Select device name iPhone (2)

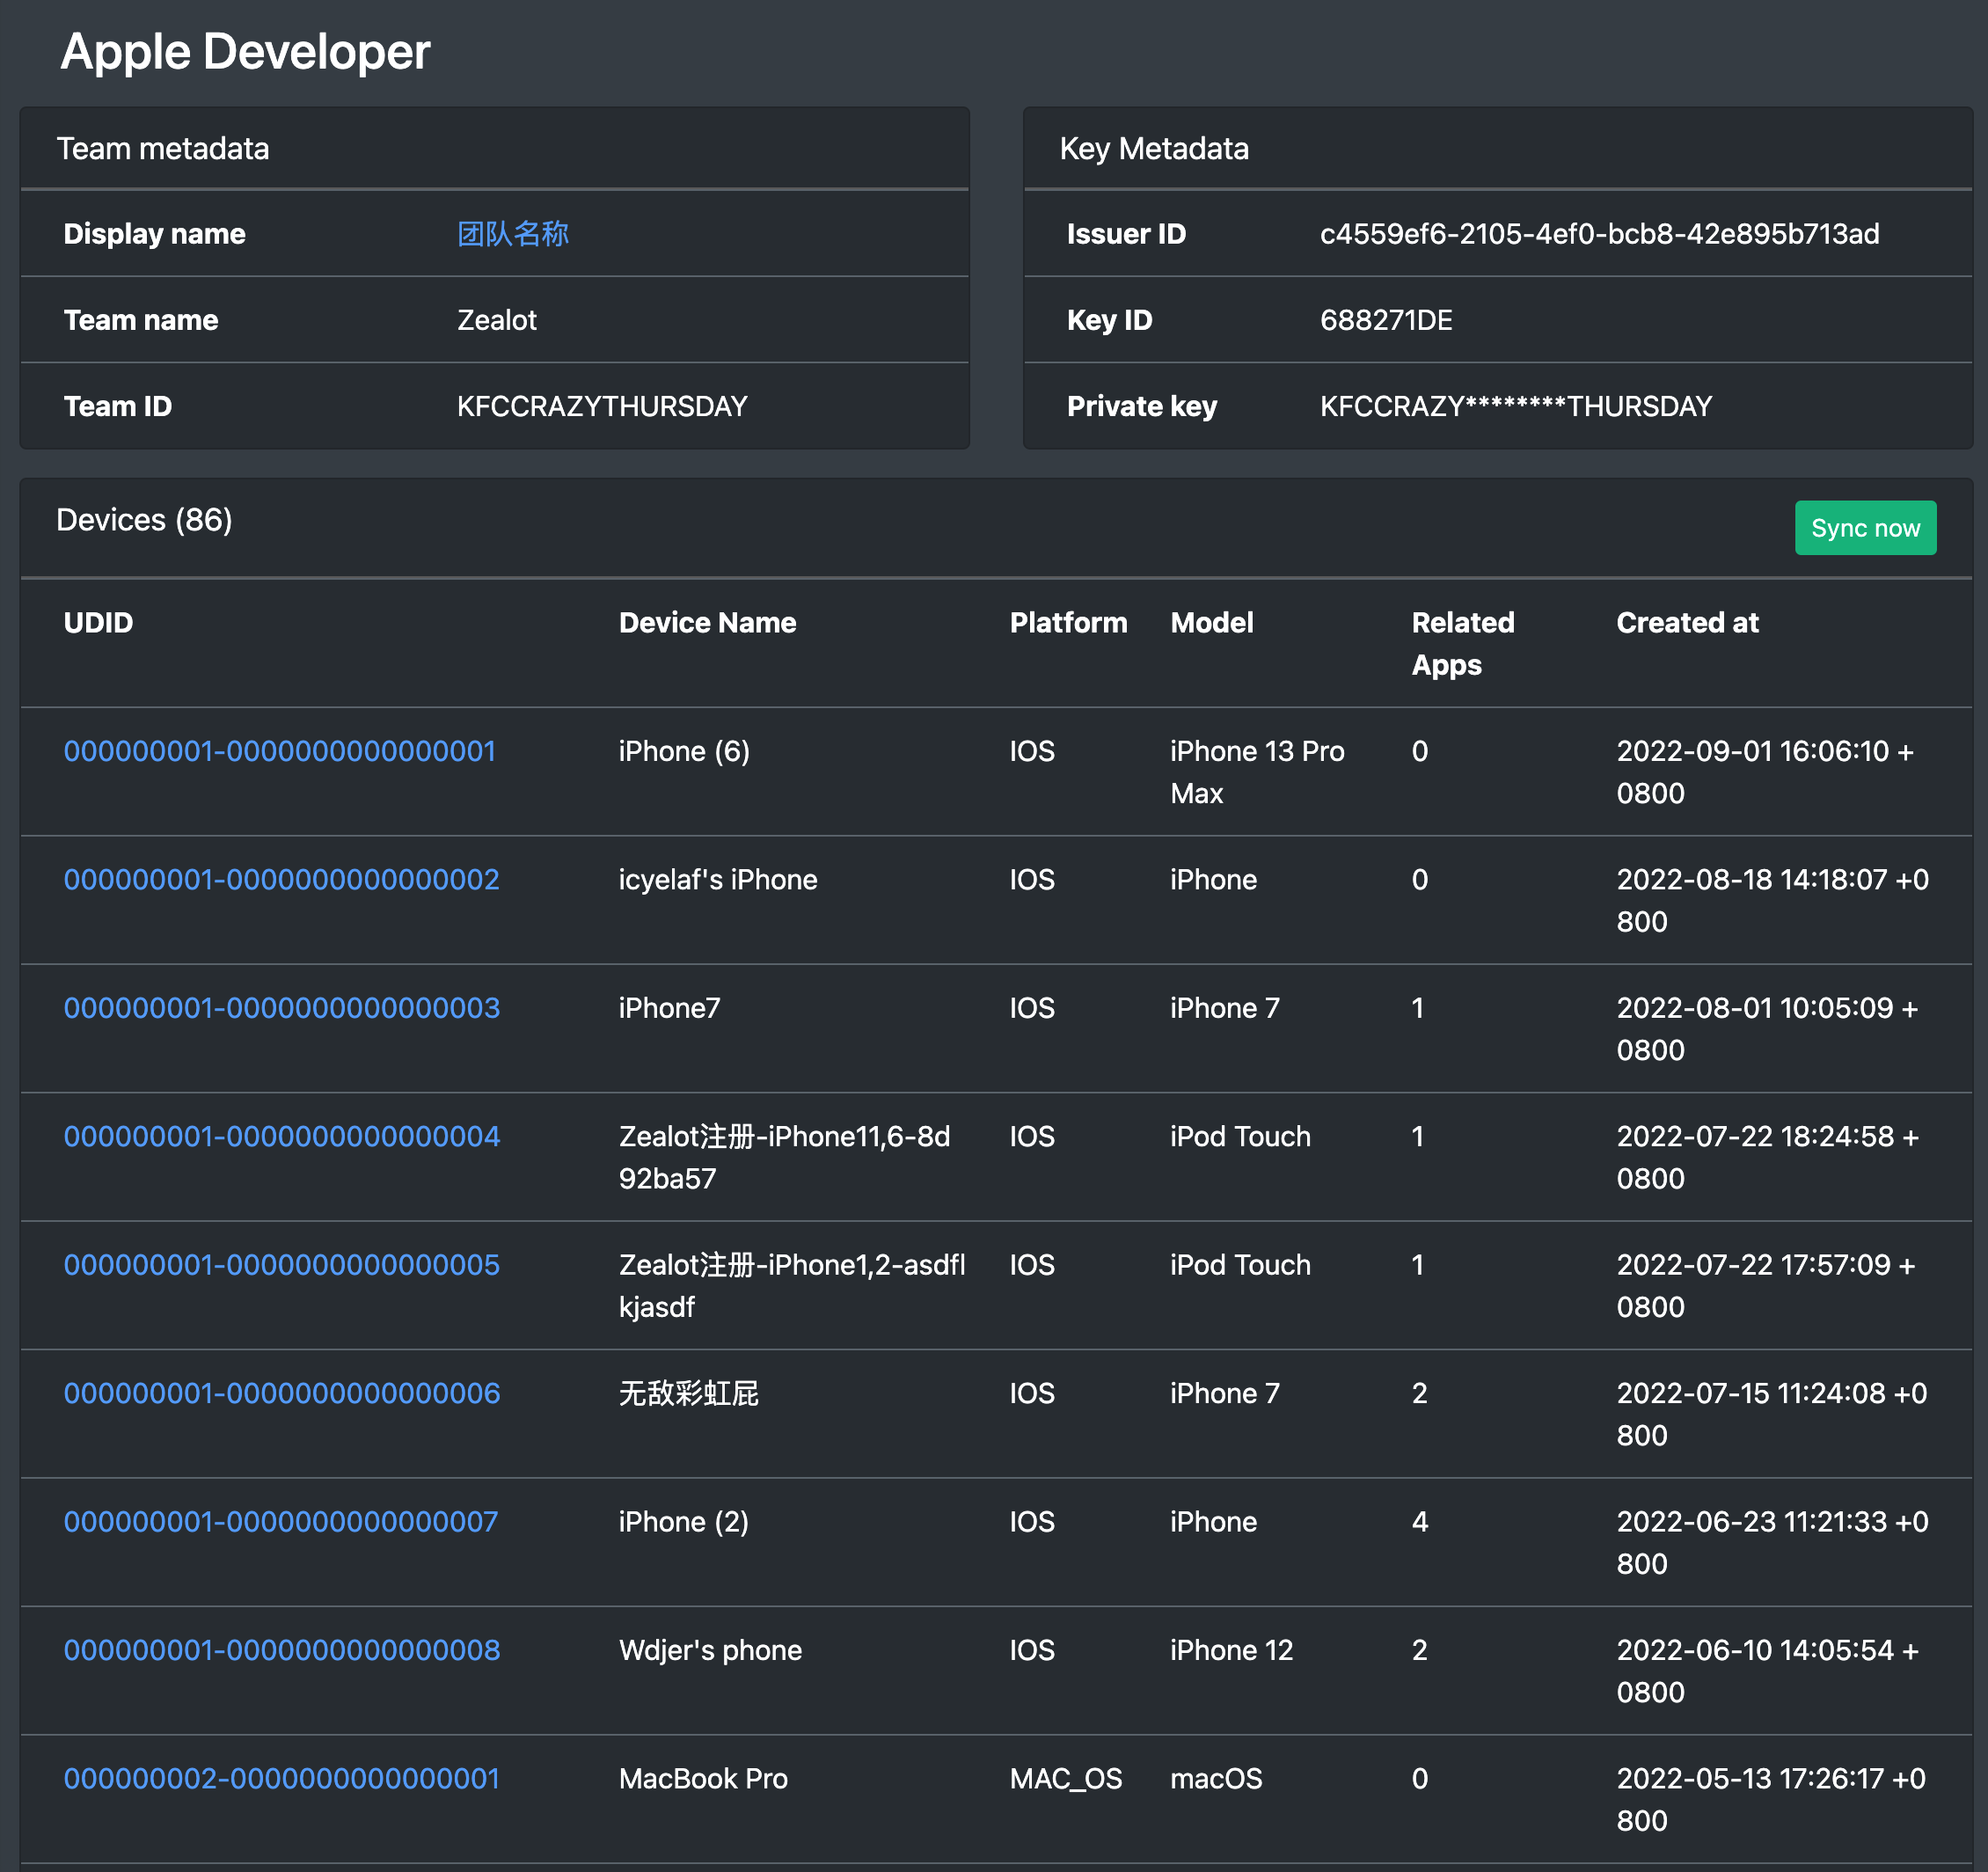(684, 1521)
